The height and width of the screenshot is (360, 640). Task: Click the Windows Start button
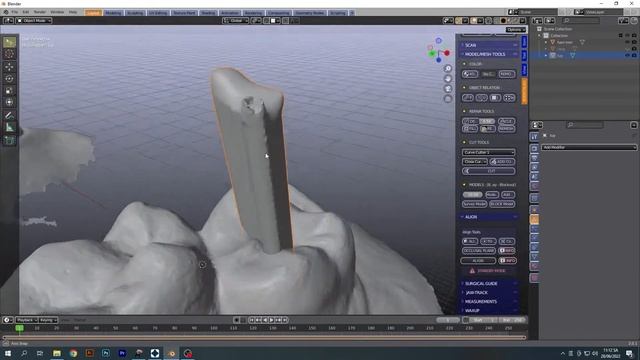(x=8, y=353)
